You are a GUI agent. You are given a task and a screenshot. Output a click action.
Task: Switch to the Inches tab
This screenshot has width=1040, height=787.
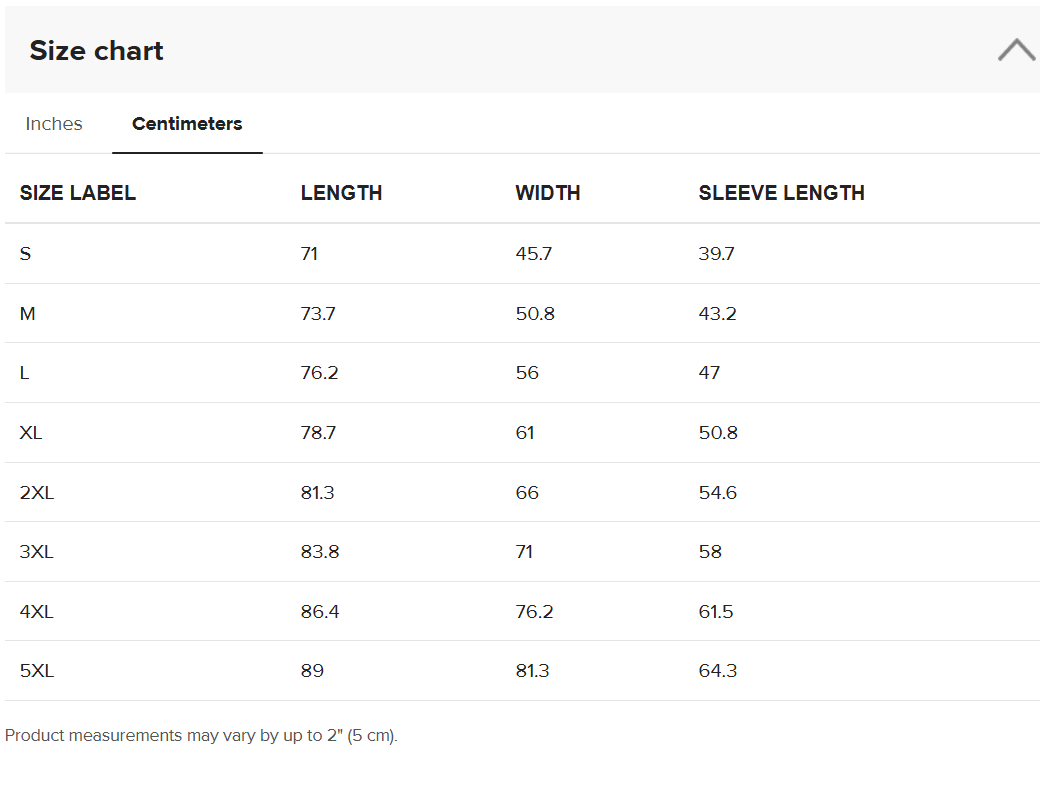(x=54, y=124)
